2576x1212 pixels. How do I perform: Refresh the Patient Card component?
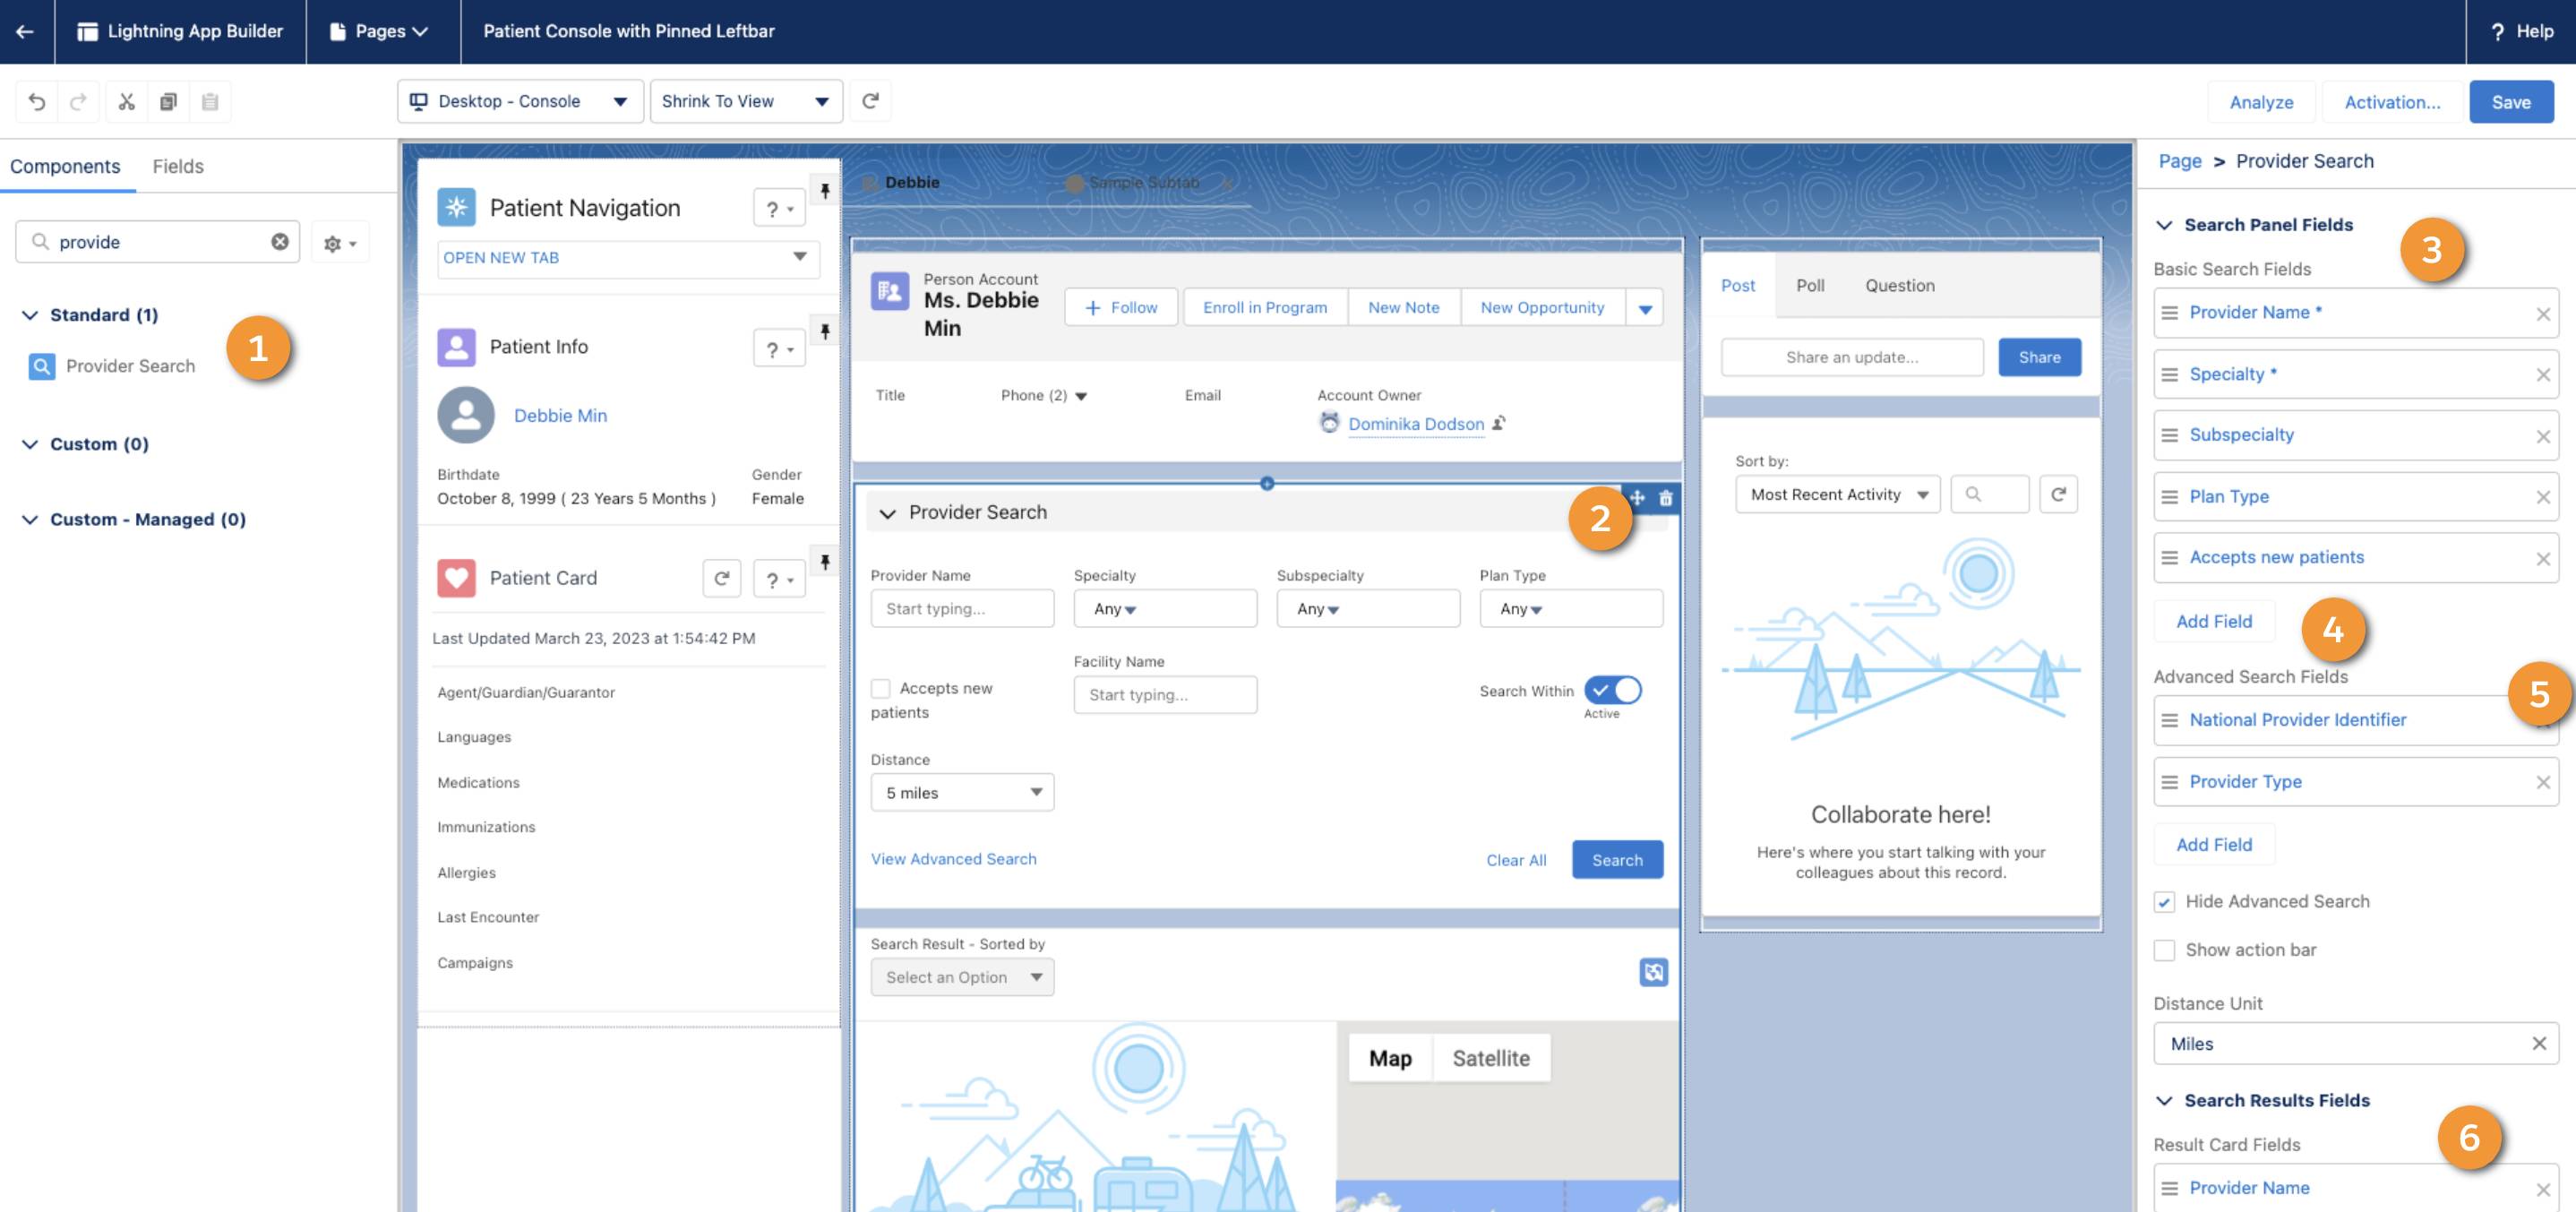[722, 578]
